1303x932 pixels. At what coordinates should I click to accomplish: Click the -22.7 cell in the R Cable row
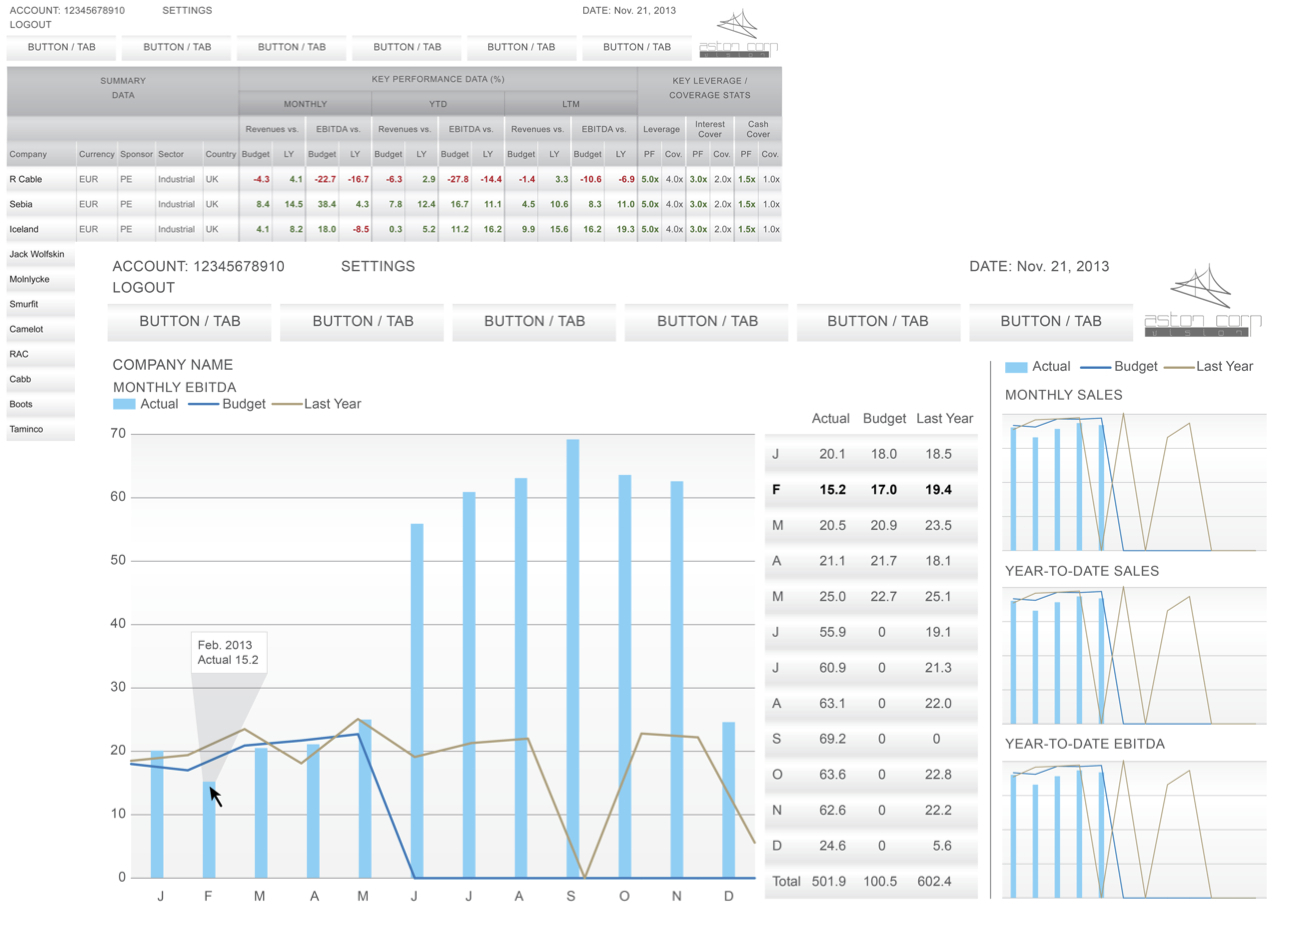tap(325, 179)
